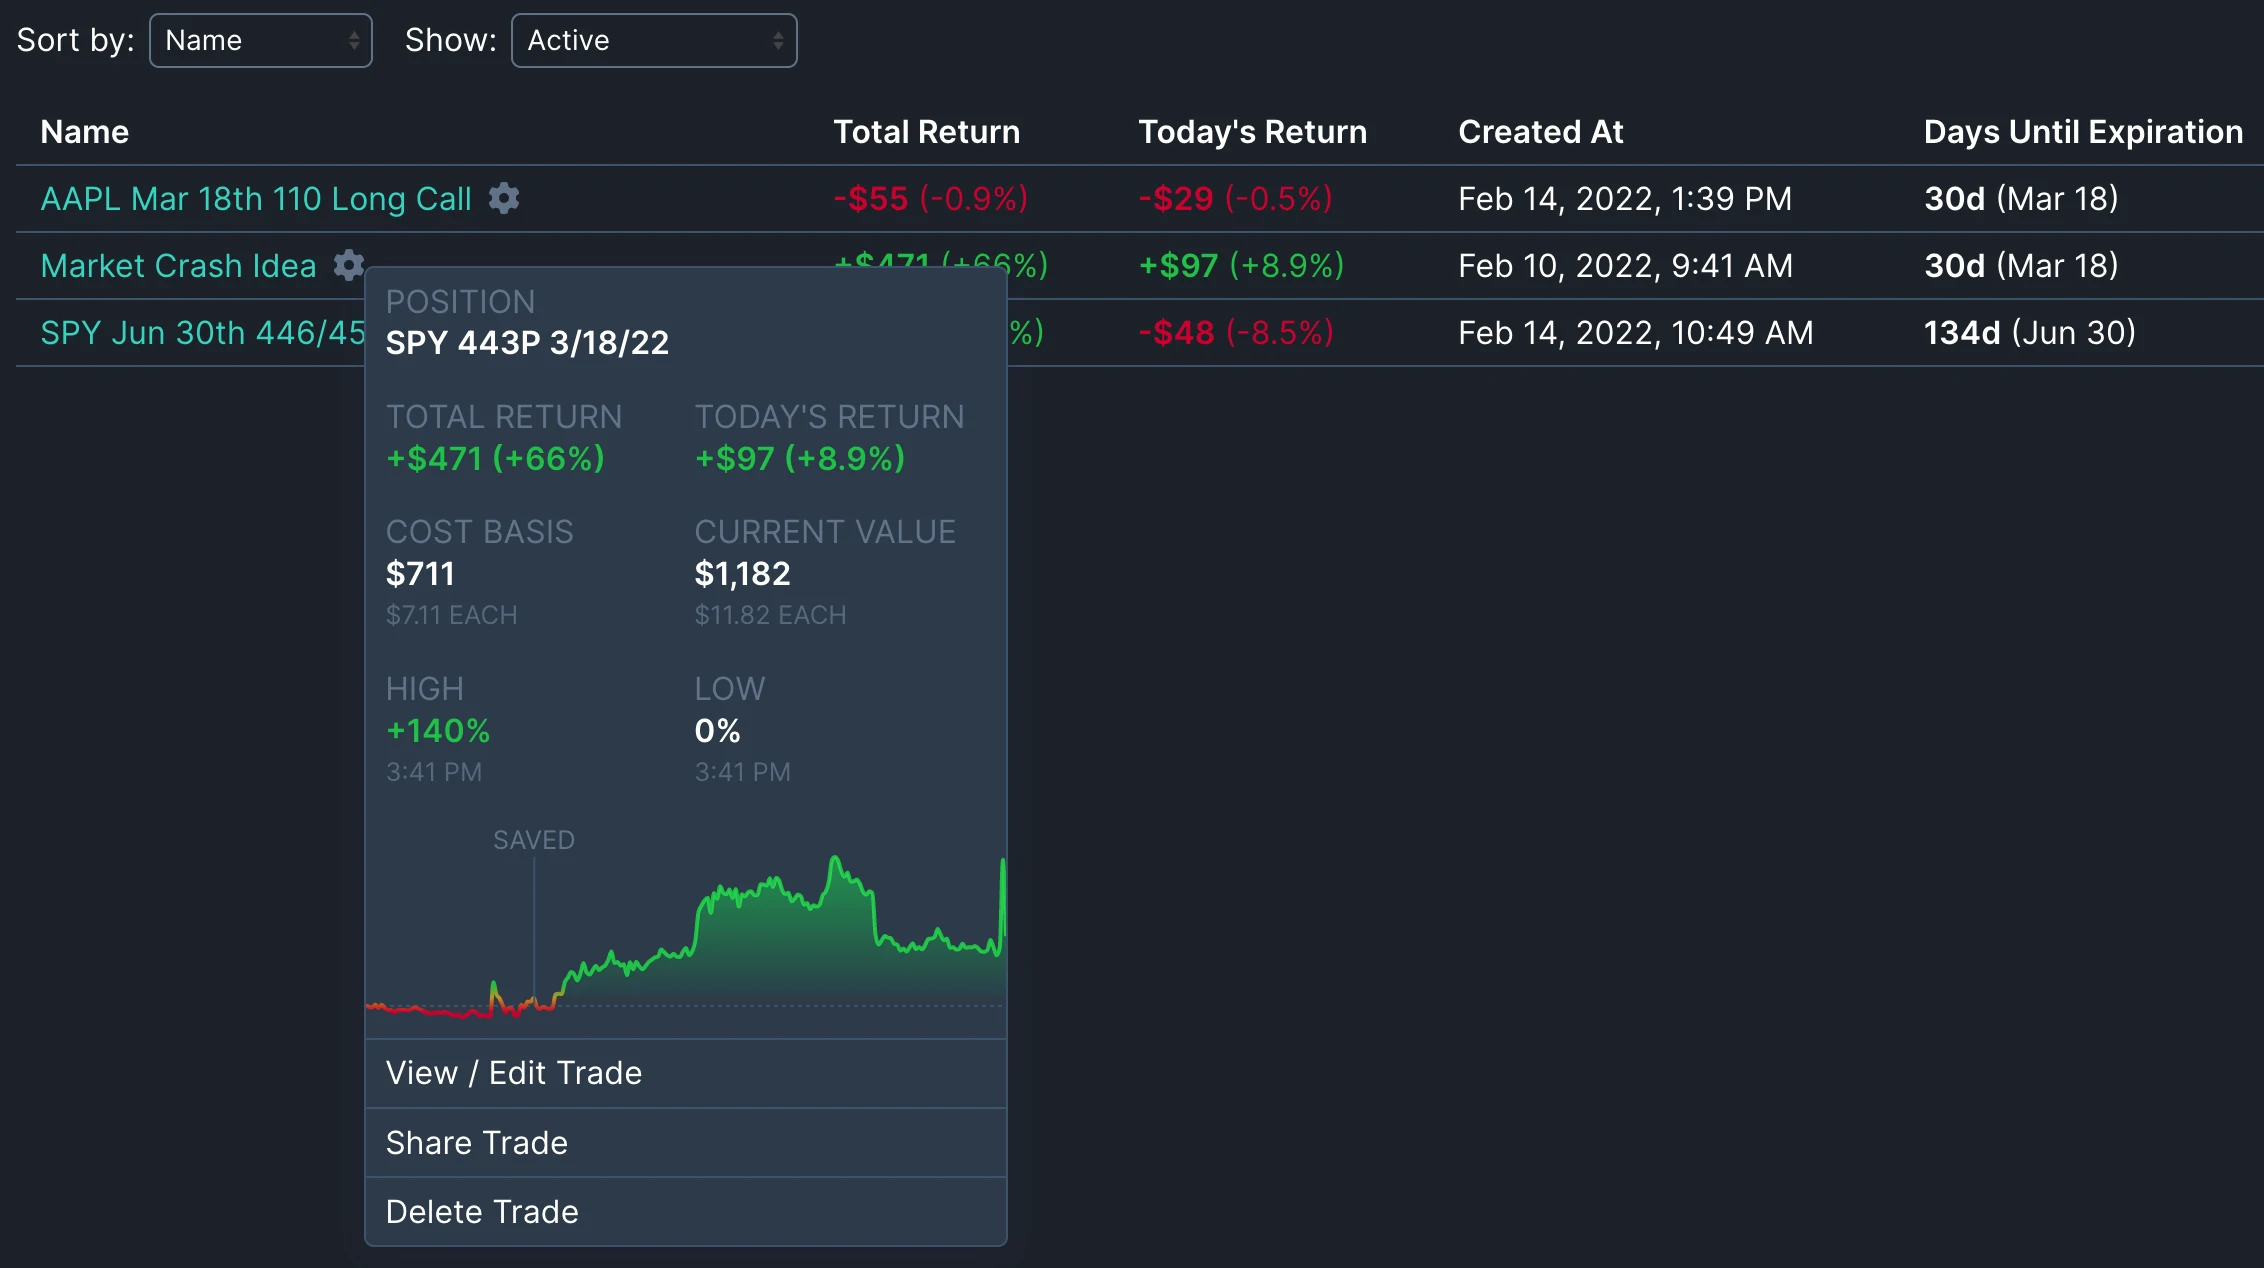This screenshot has width=2264, height=1268.
Task: Choose Share Trade from popup menu
Action: (477, 1142)
